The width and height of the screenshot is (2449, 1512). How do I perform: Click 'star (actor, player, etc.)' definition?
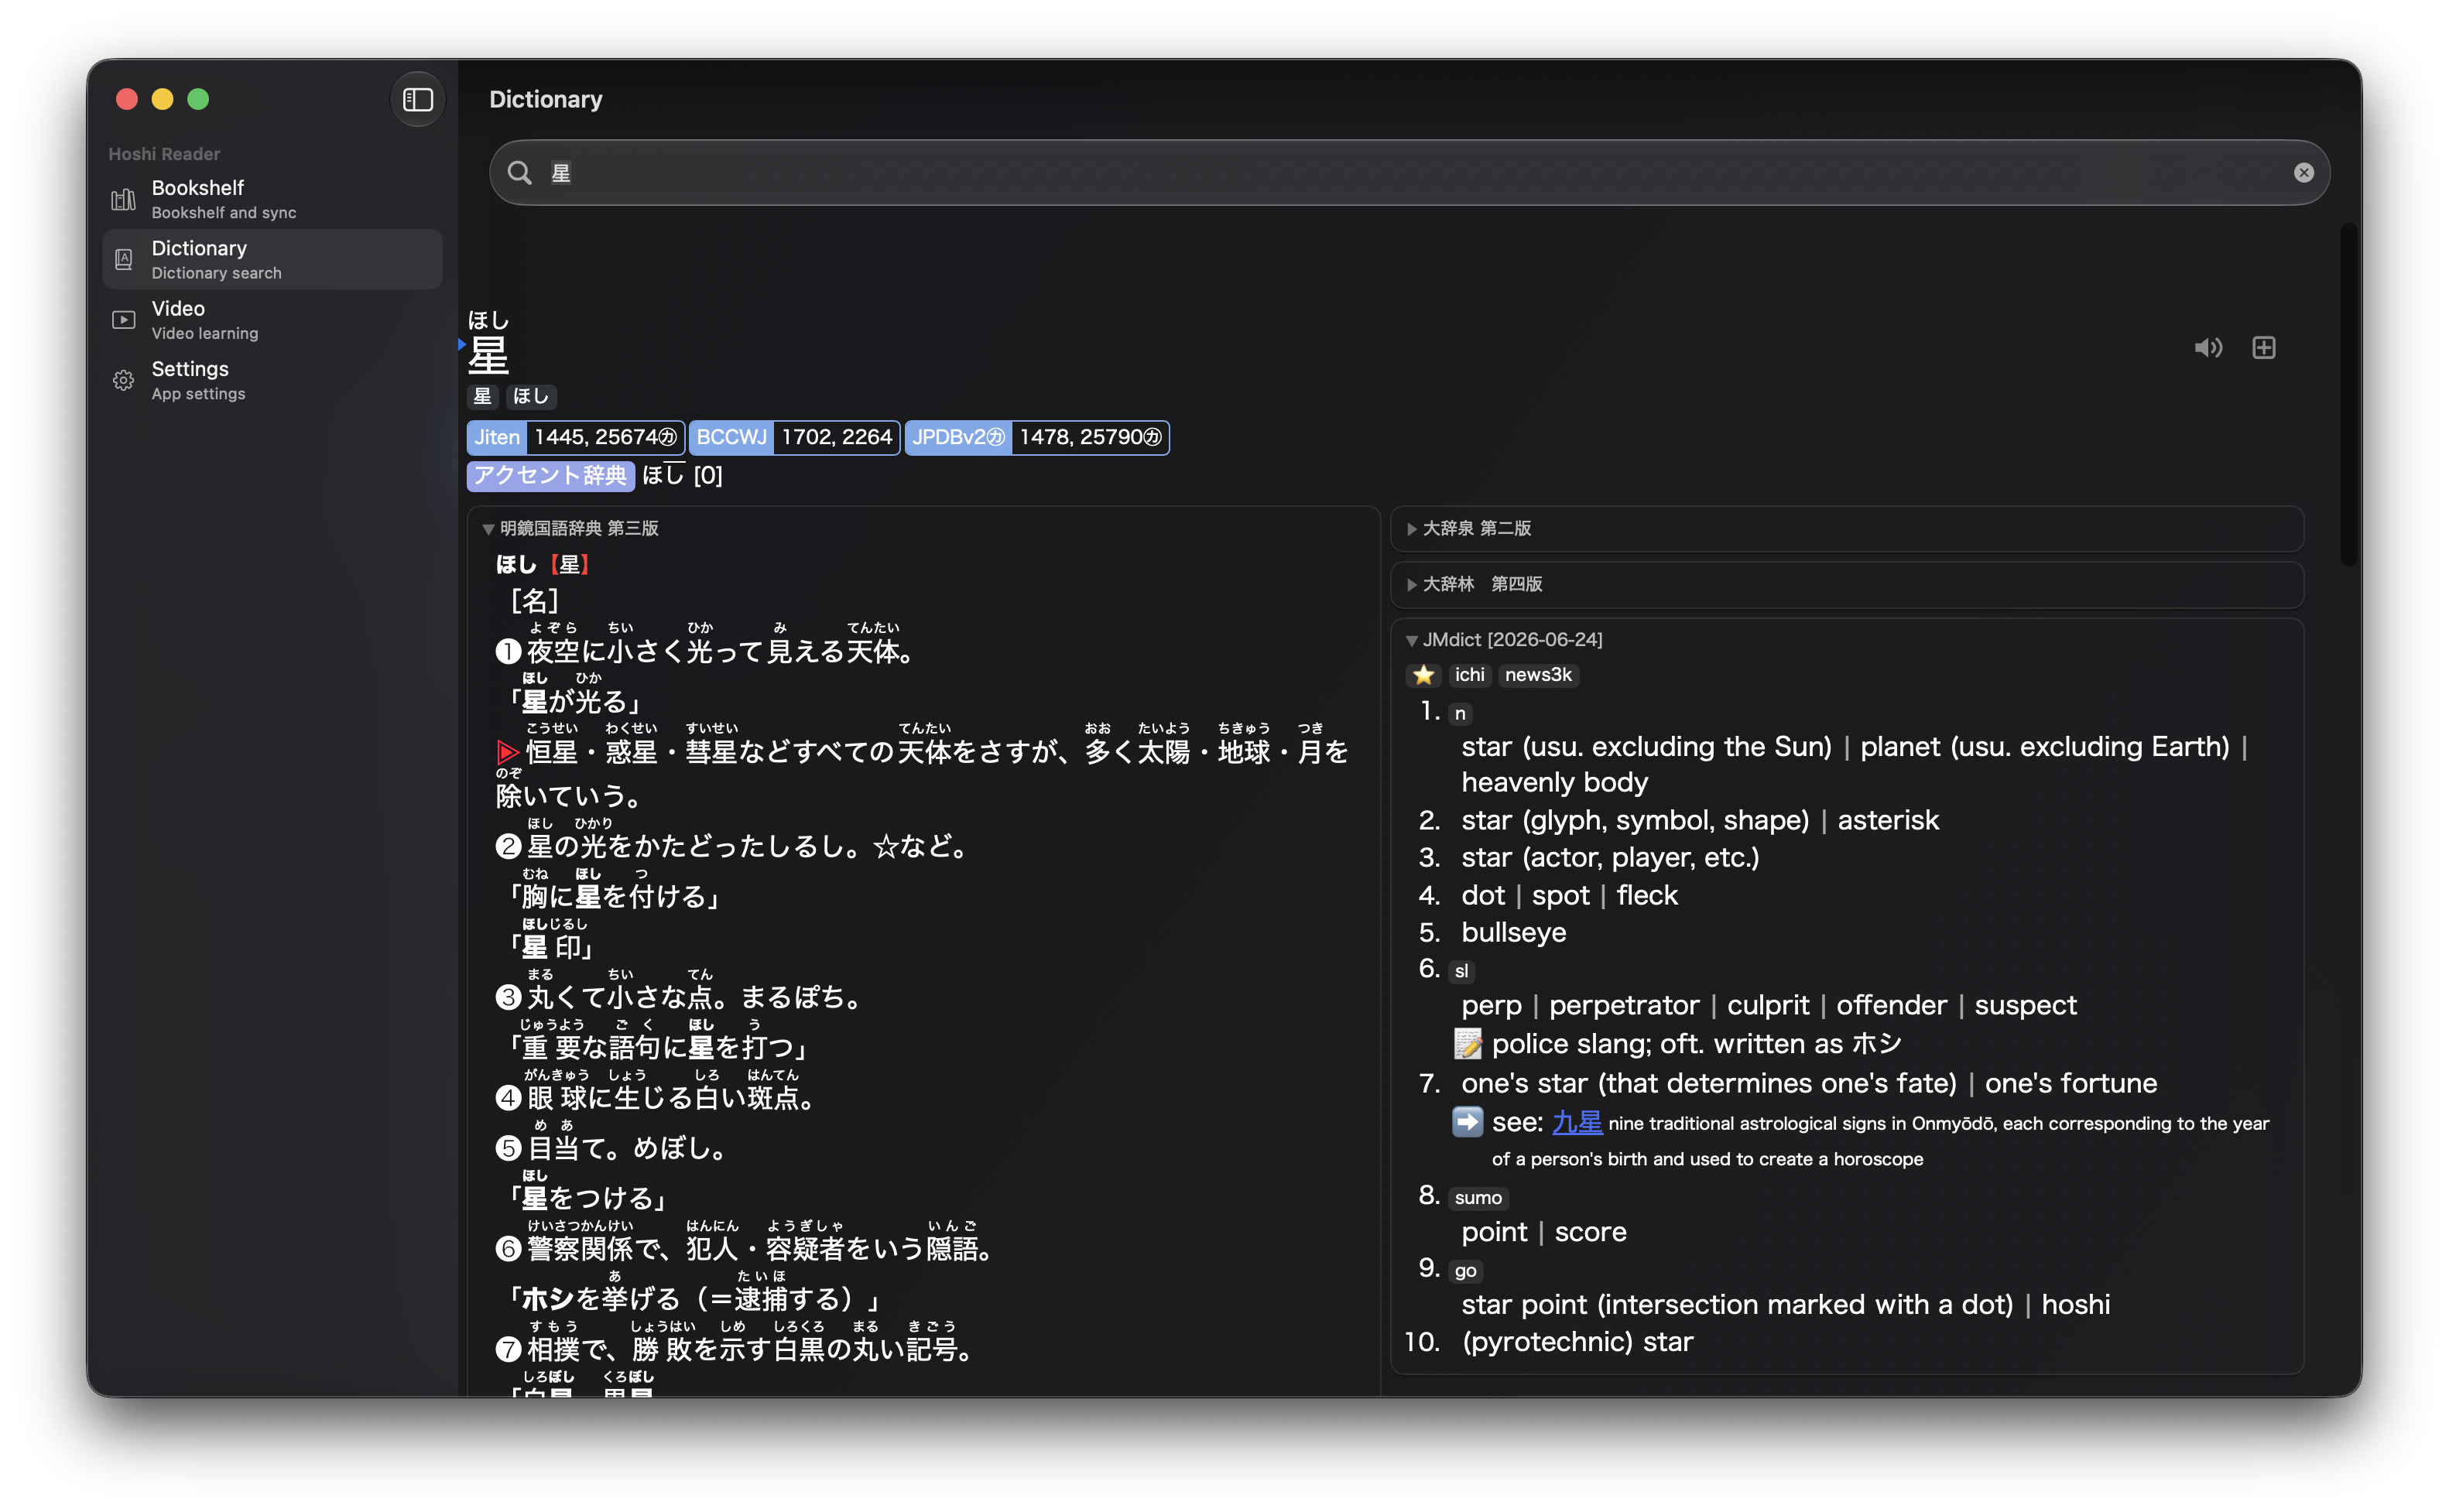pos(1610,857)
